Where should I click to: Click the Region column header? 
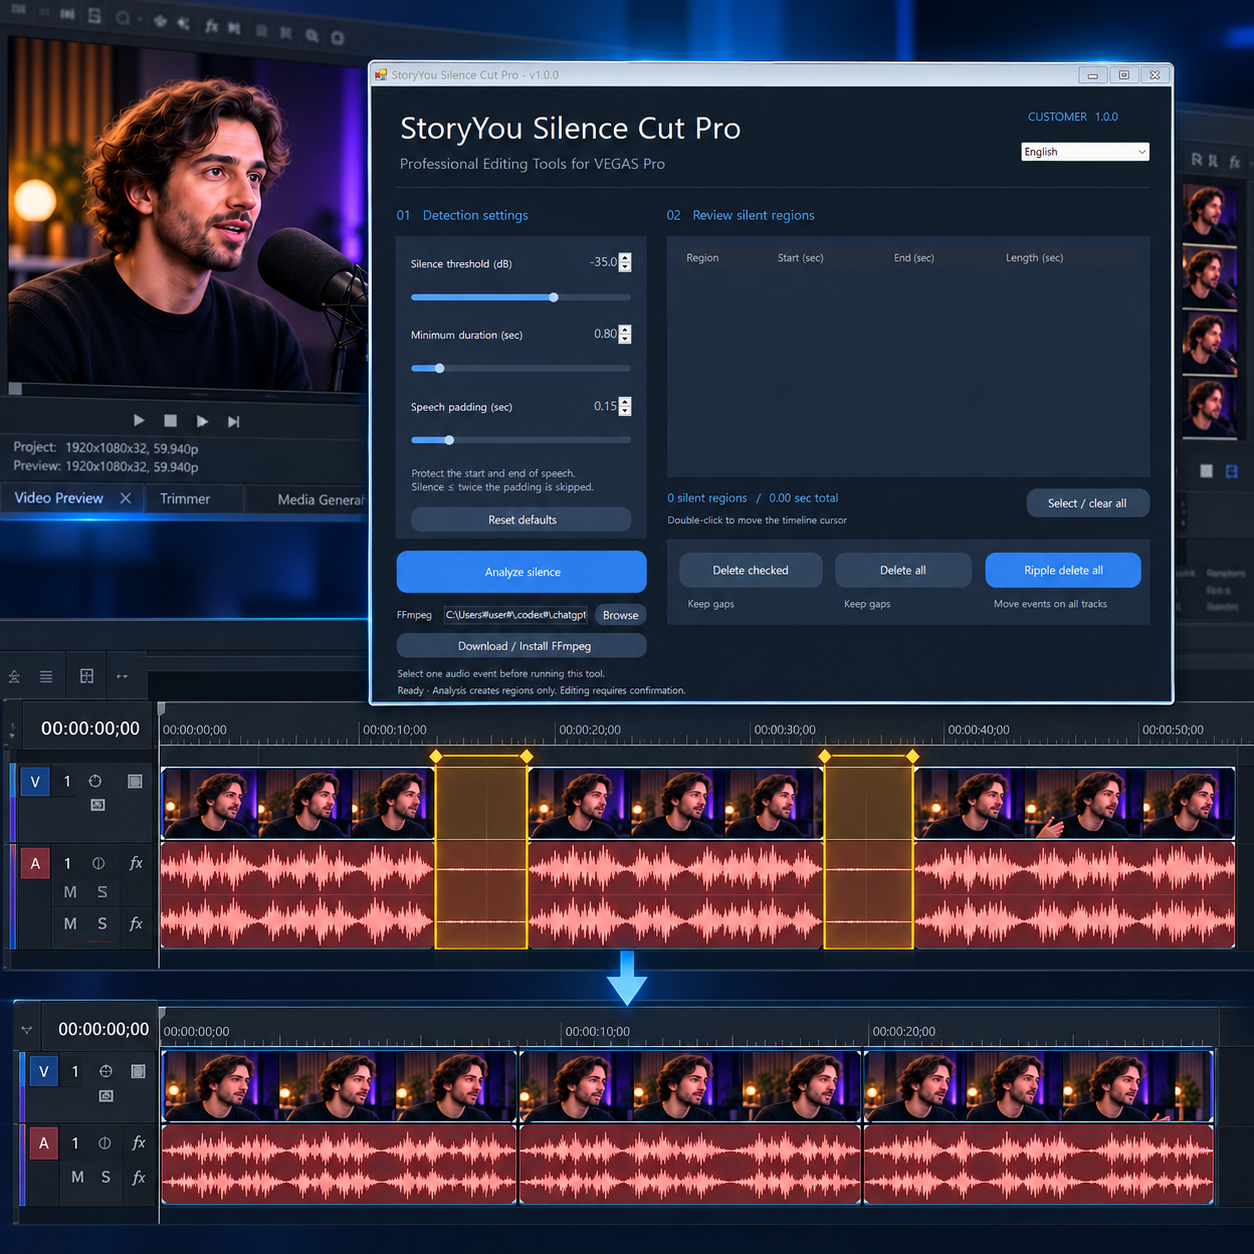(702, 258)
